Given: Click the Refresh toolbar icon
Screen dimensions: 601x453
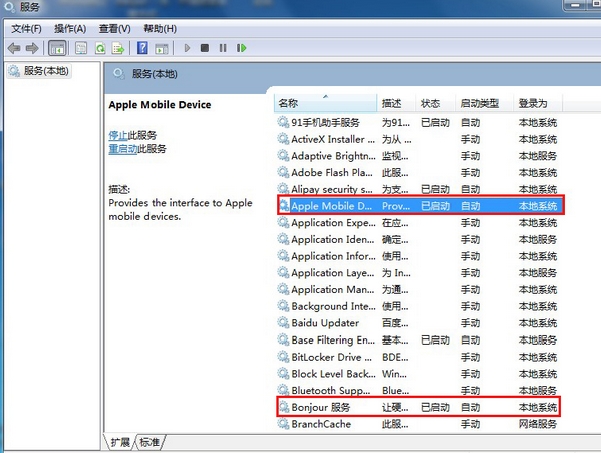Looking at the screenshot, I should (x=101, y=47).
